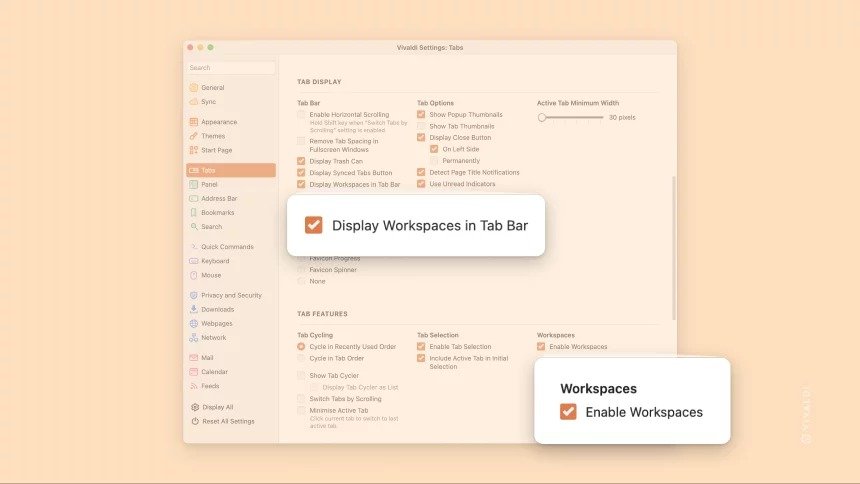Click the settings window vertical scrollbar
Viewport: 860px width, 484px height.
click(674, 248)
